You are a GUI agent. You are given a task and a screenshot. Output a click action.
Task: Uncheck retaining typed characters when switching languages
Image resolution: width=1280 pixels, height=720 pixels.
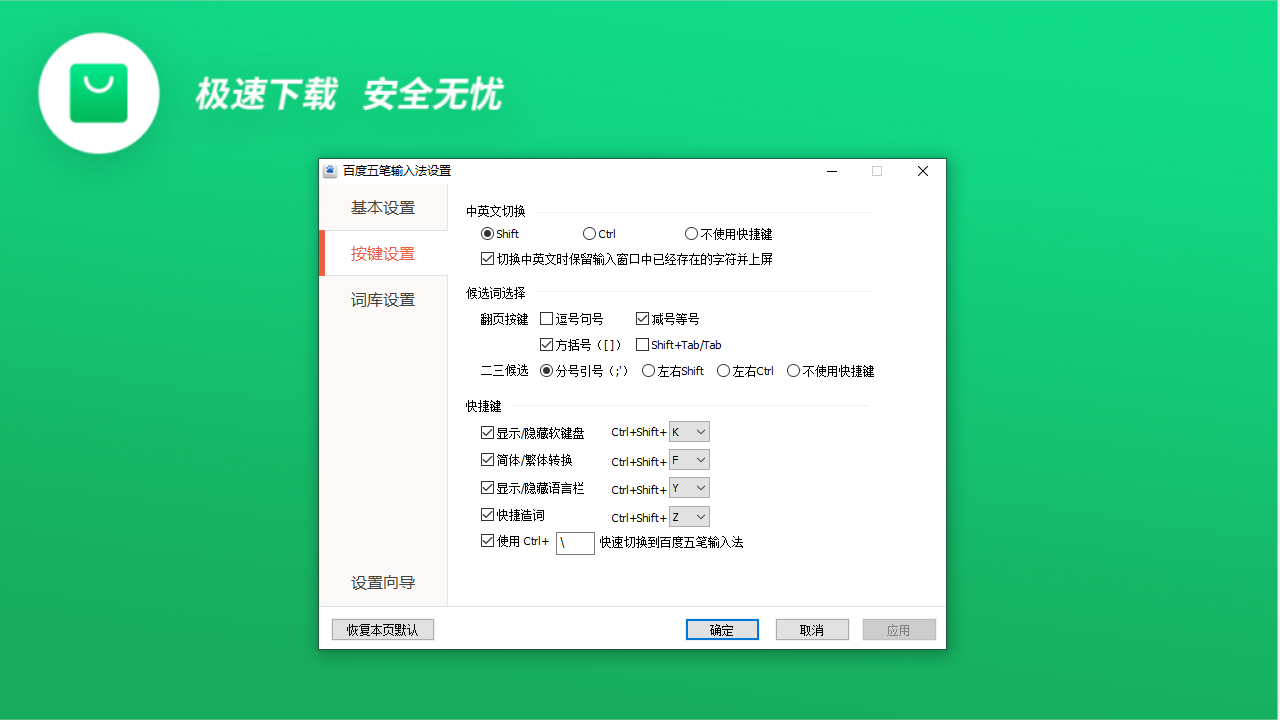pos(488,258)
